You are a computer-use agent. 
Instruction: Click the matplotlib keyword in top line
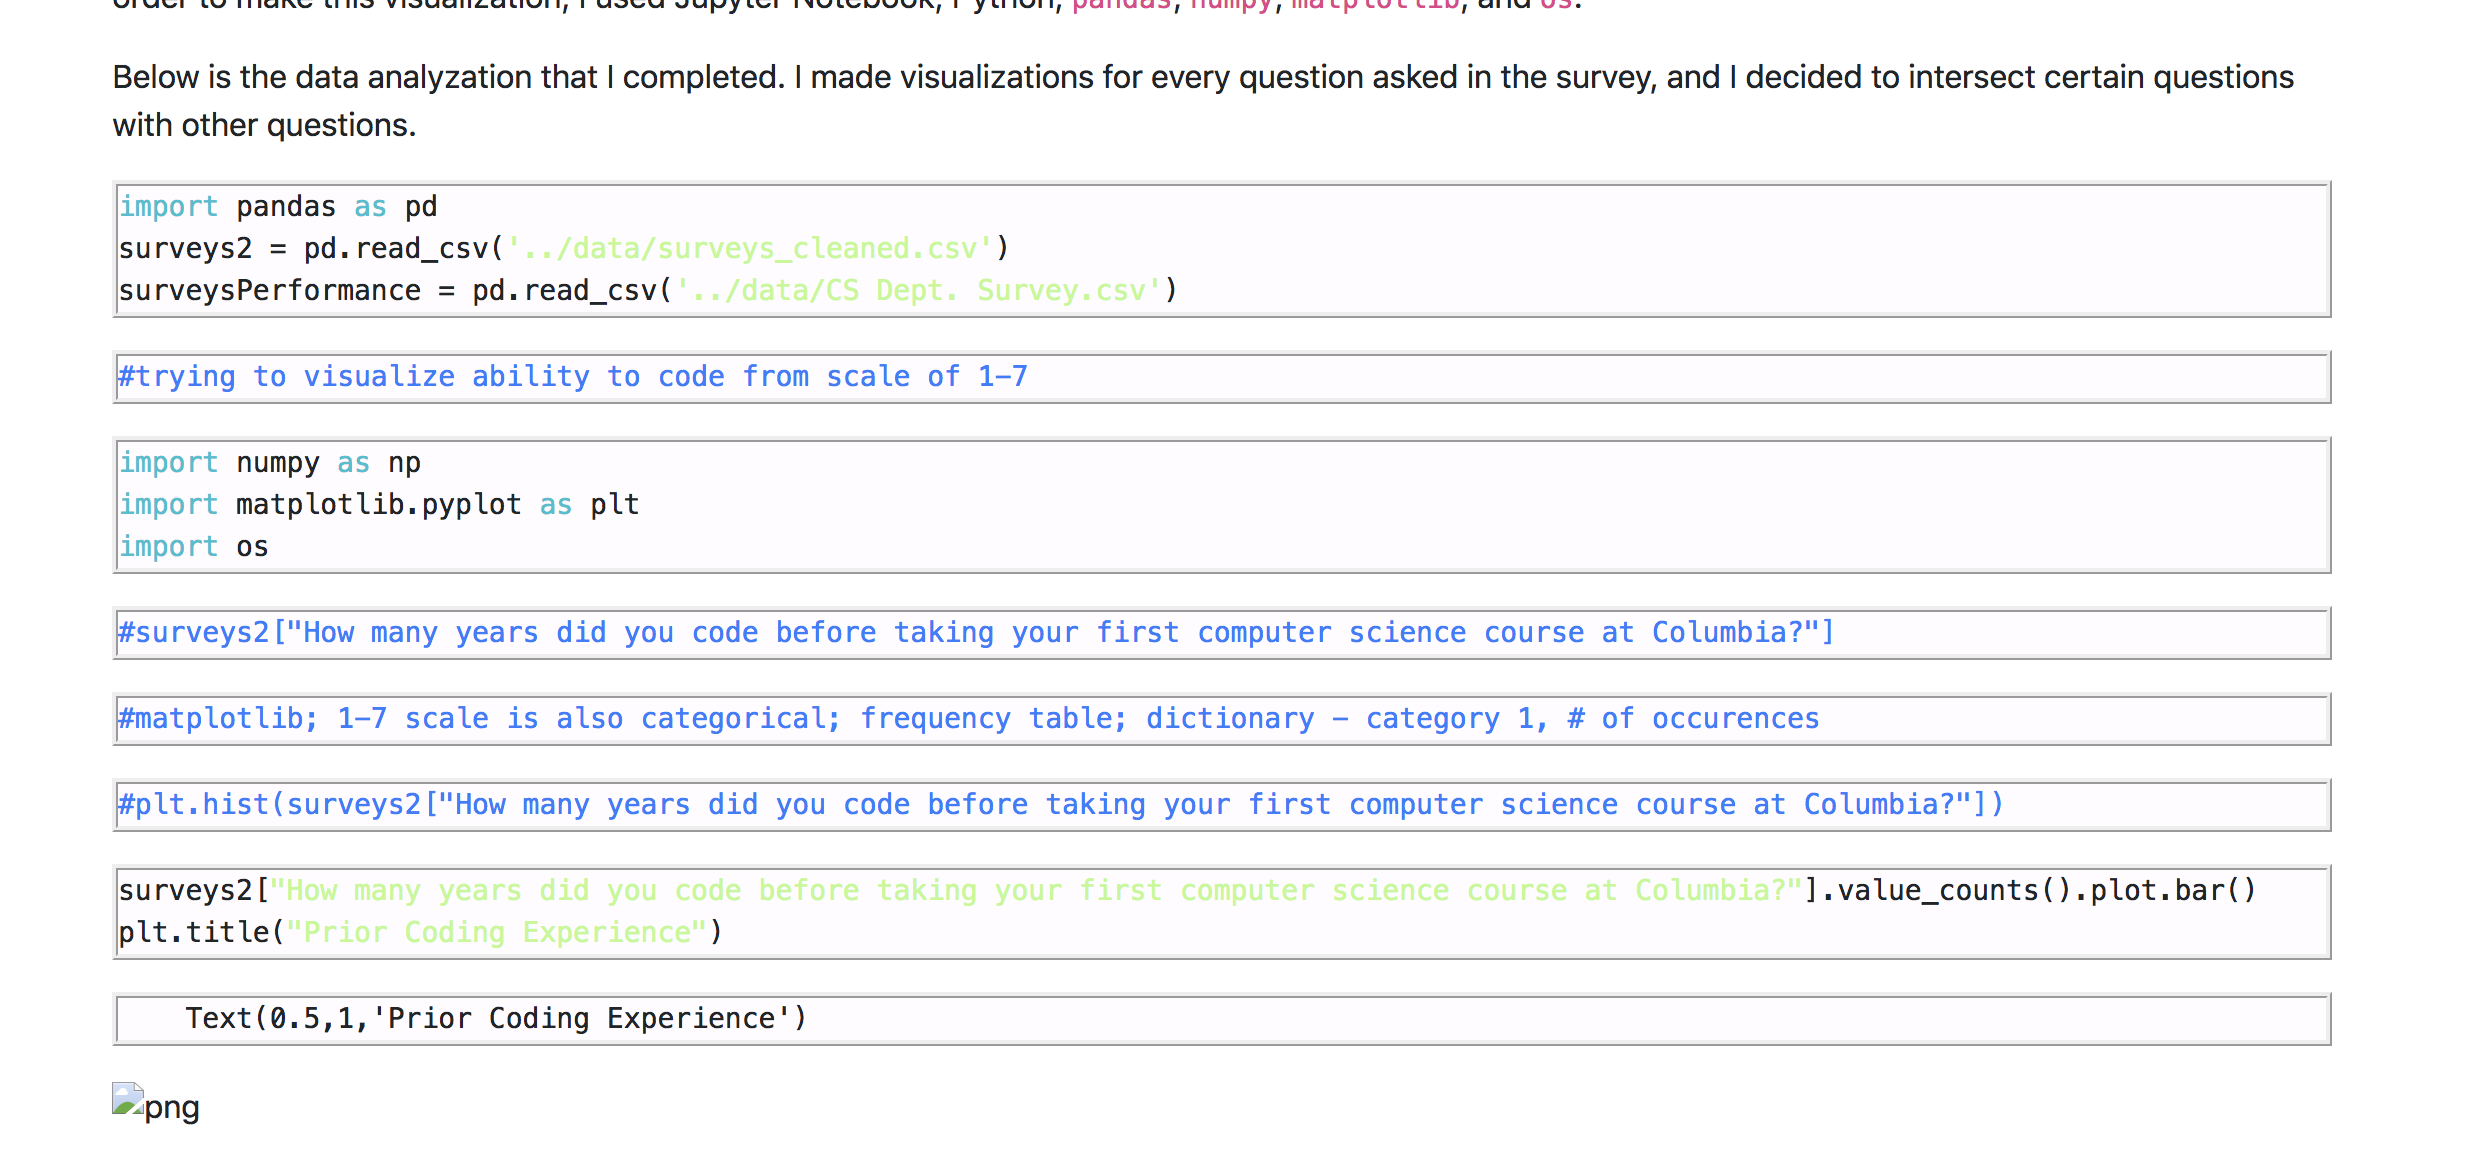[1374, 5]
